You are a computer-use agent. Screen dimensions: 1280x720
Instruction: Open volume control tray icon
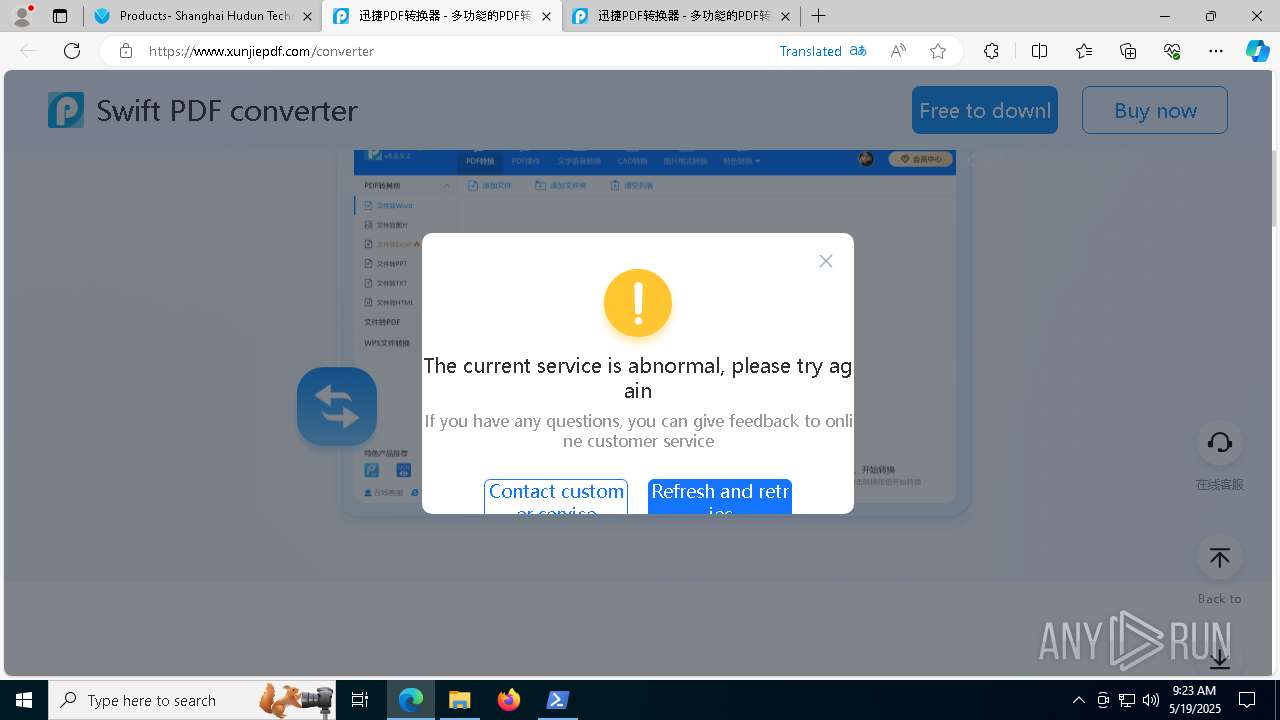click(x=1151, y=700)
